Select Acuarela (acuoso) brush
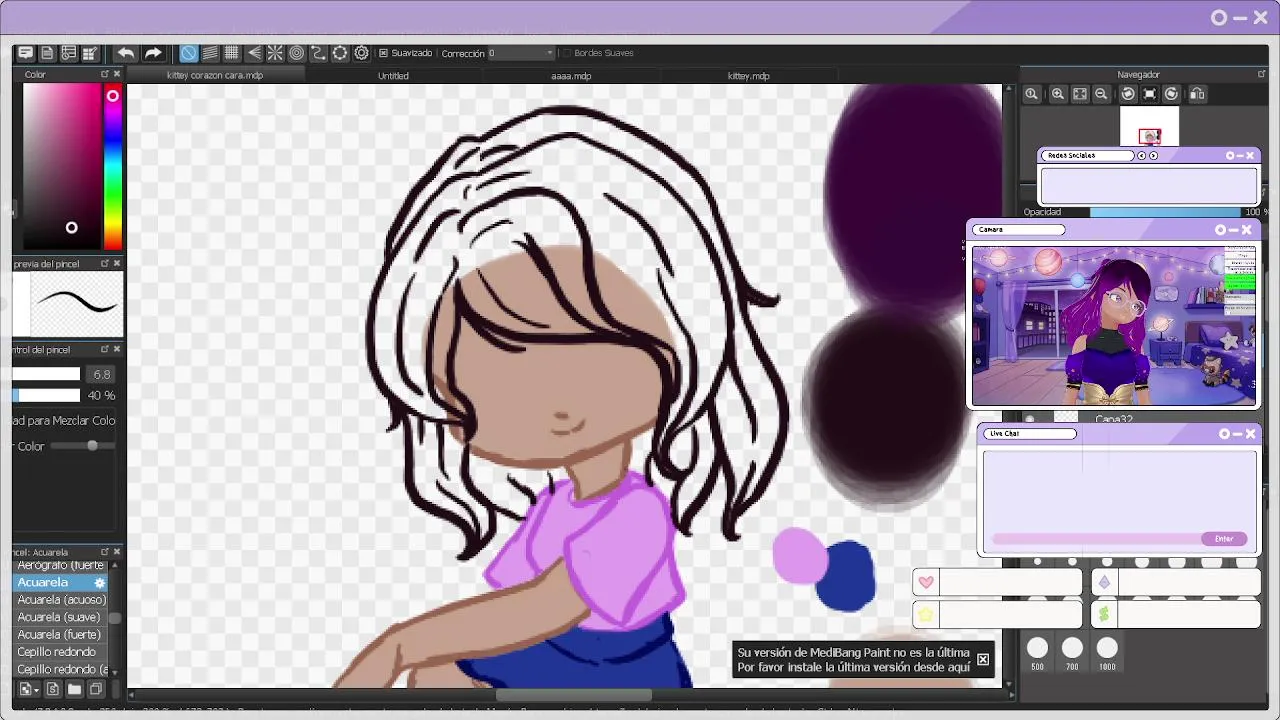1280x720 pixels. [62, 600]
